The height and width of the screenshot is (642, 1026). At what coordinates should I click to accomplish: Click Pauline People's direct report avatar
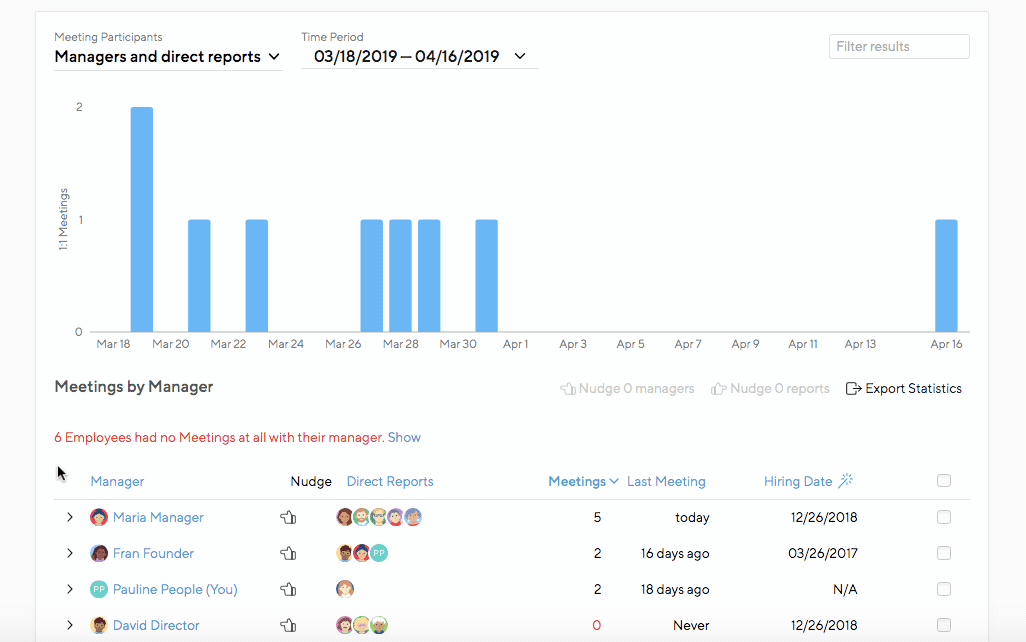click(x=345, y=590)
